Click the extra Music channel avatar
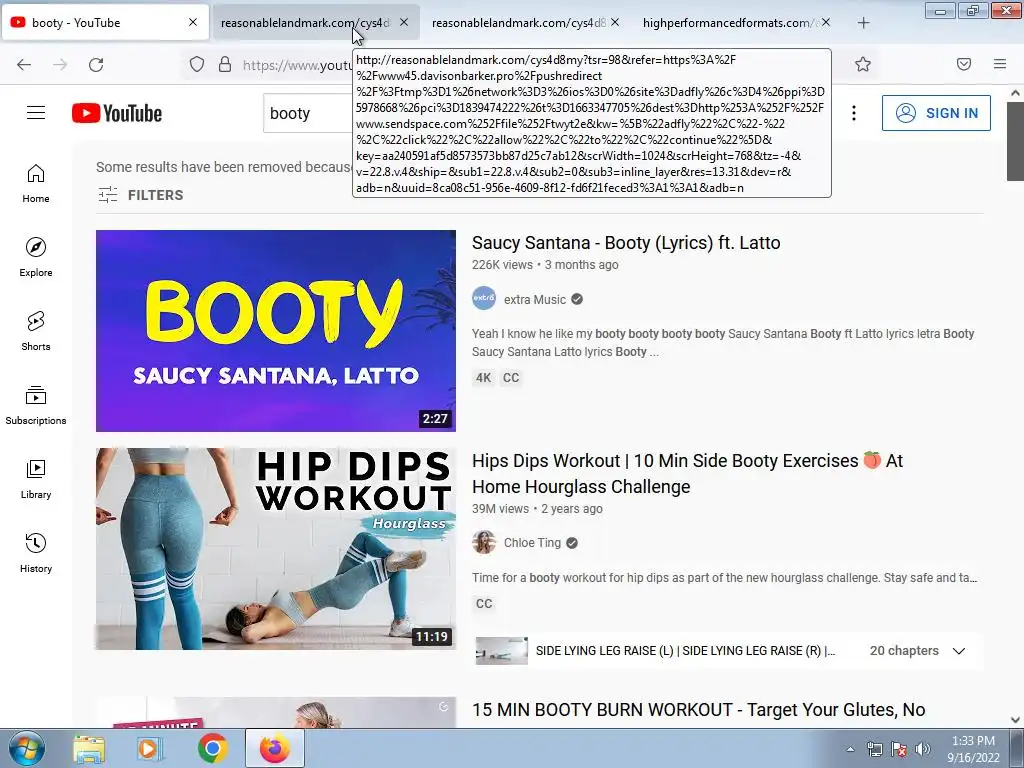This screenshot has height=768, width=1024. pyautogui.click(x=484, y=298)
